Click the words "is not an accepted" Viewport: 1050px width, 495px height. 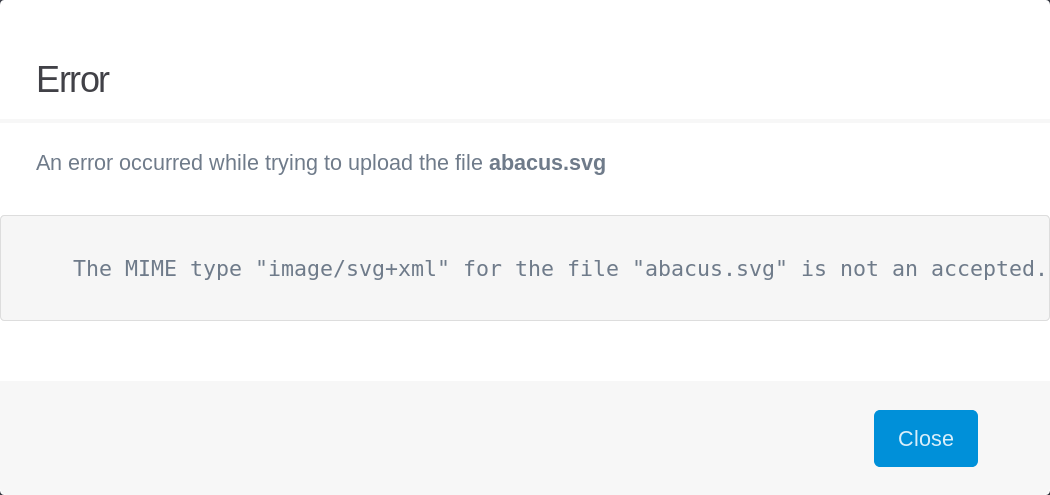(917, 269)
